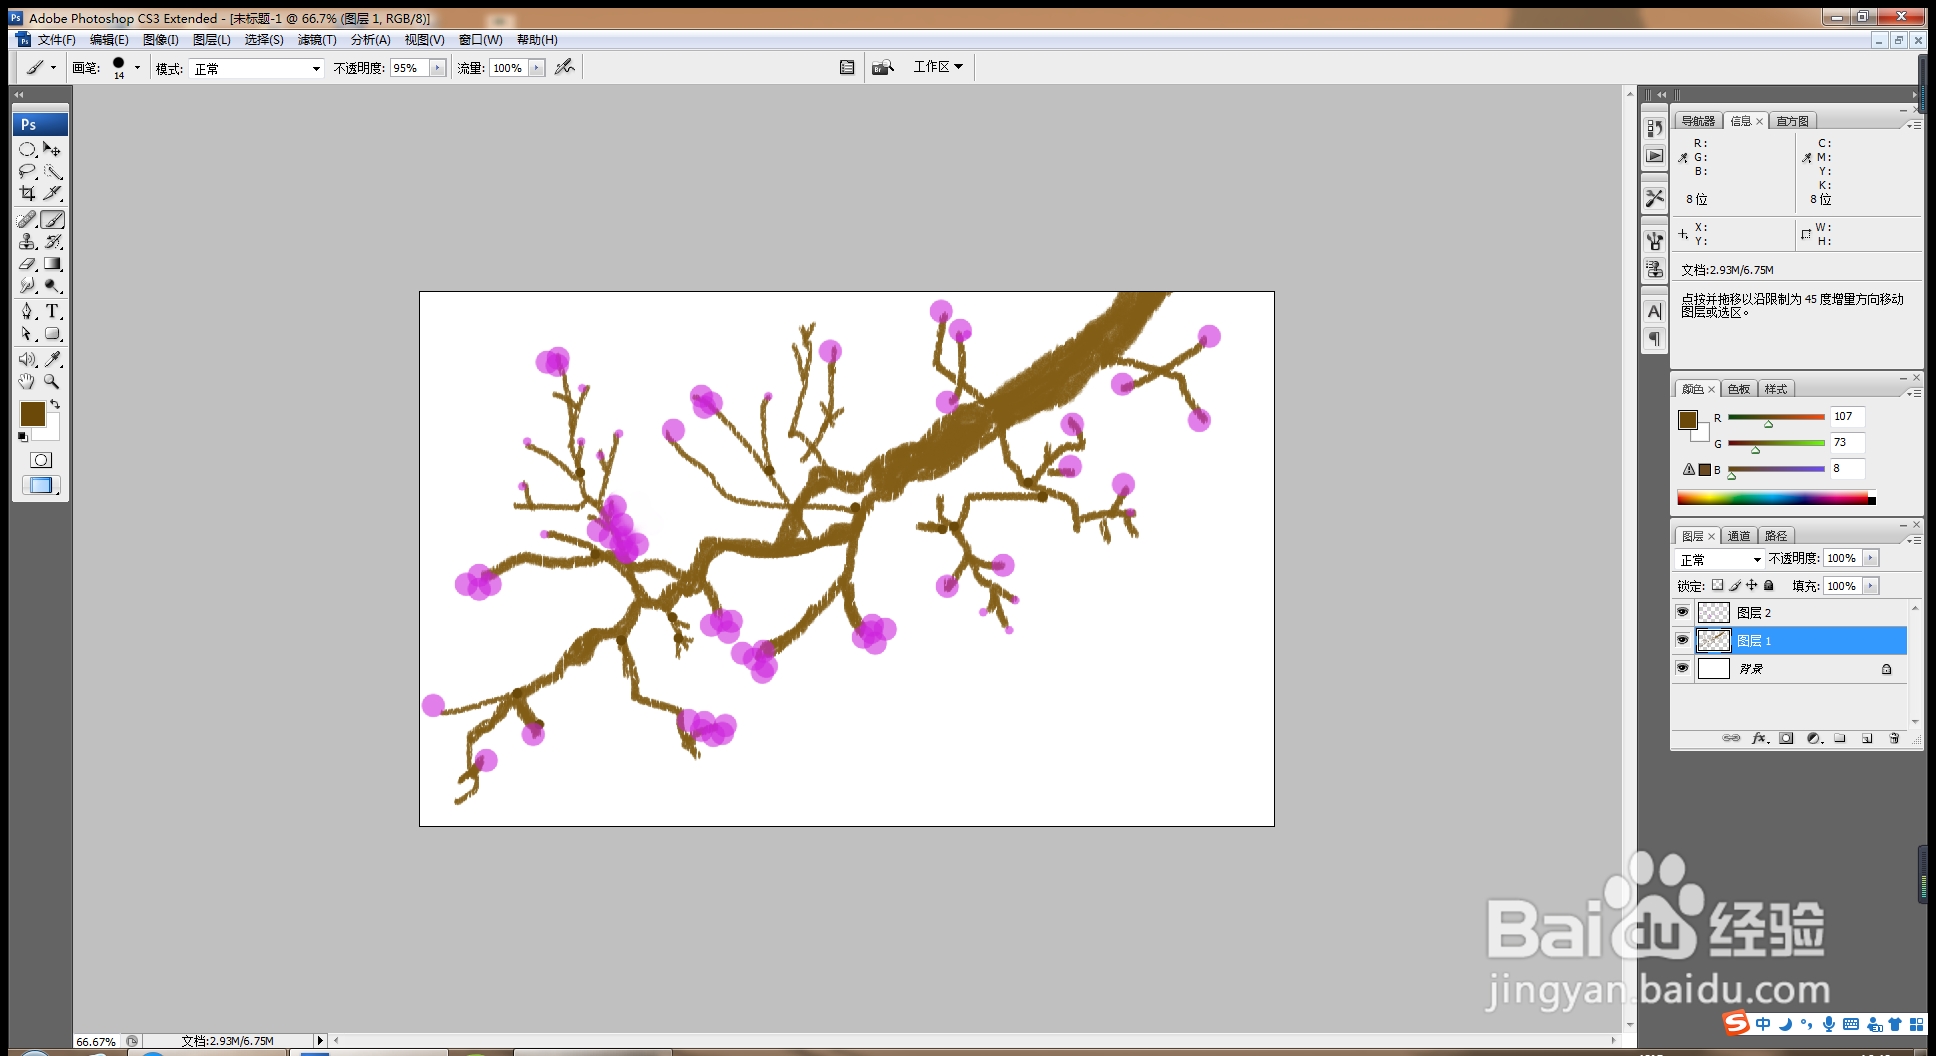Reset default foreground and background colors
Image resolution: width=1936 pixels, height=1056 pixels.
tap(22, 437)
